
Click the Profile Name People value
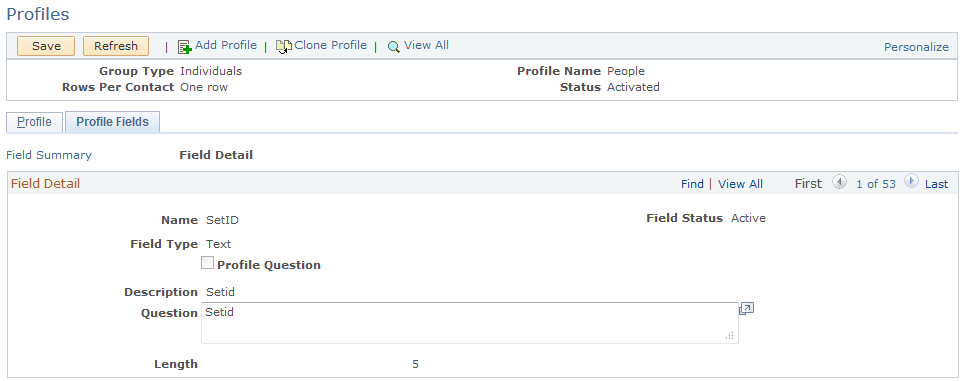click(x=626, y=71)
